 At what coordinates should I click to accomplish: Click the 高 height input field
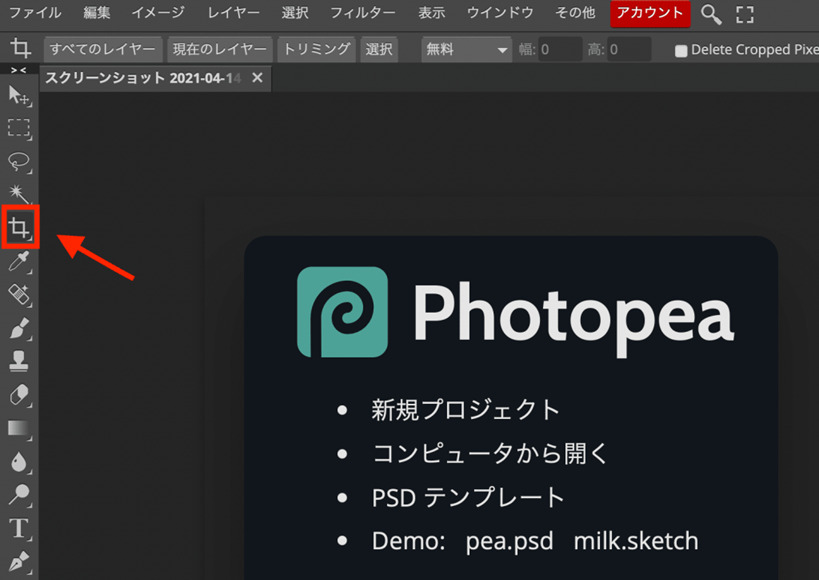[629, 50]
